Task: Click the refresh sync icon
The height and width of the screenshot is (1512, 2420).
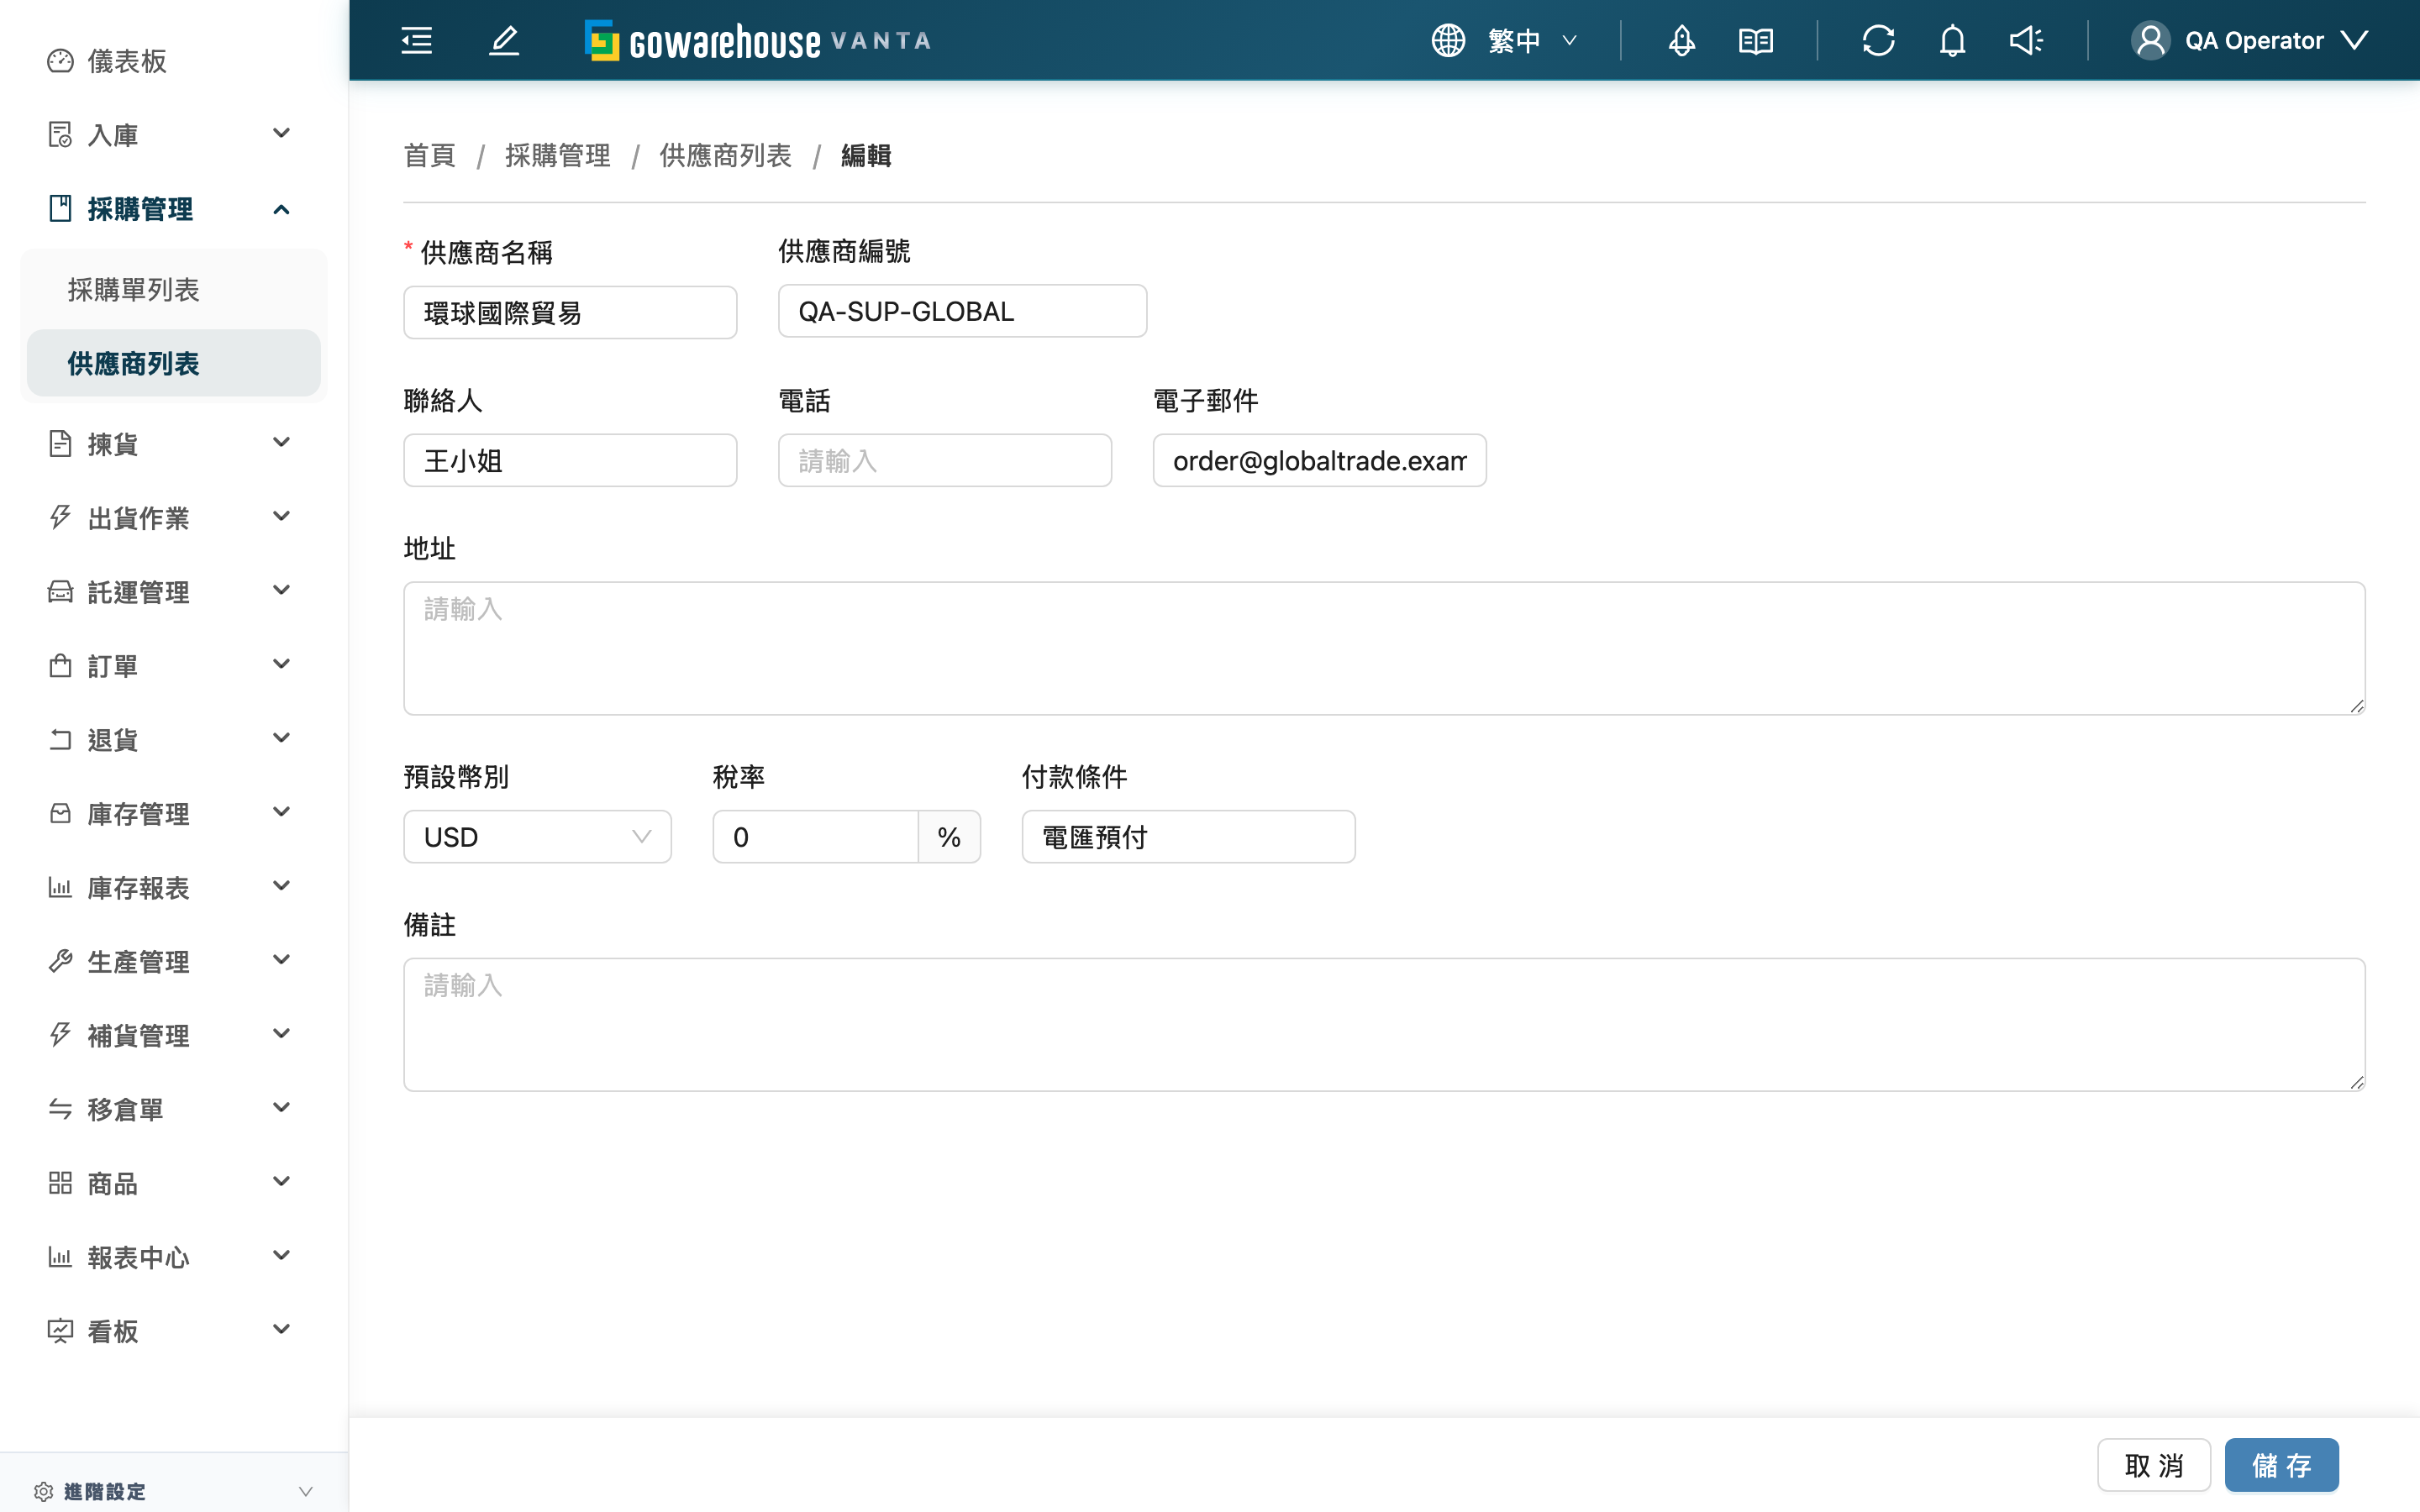Action: [1878, 40]
